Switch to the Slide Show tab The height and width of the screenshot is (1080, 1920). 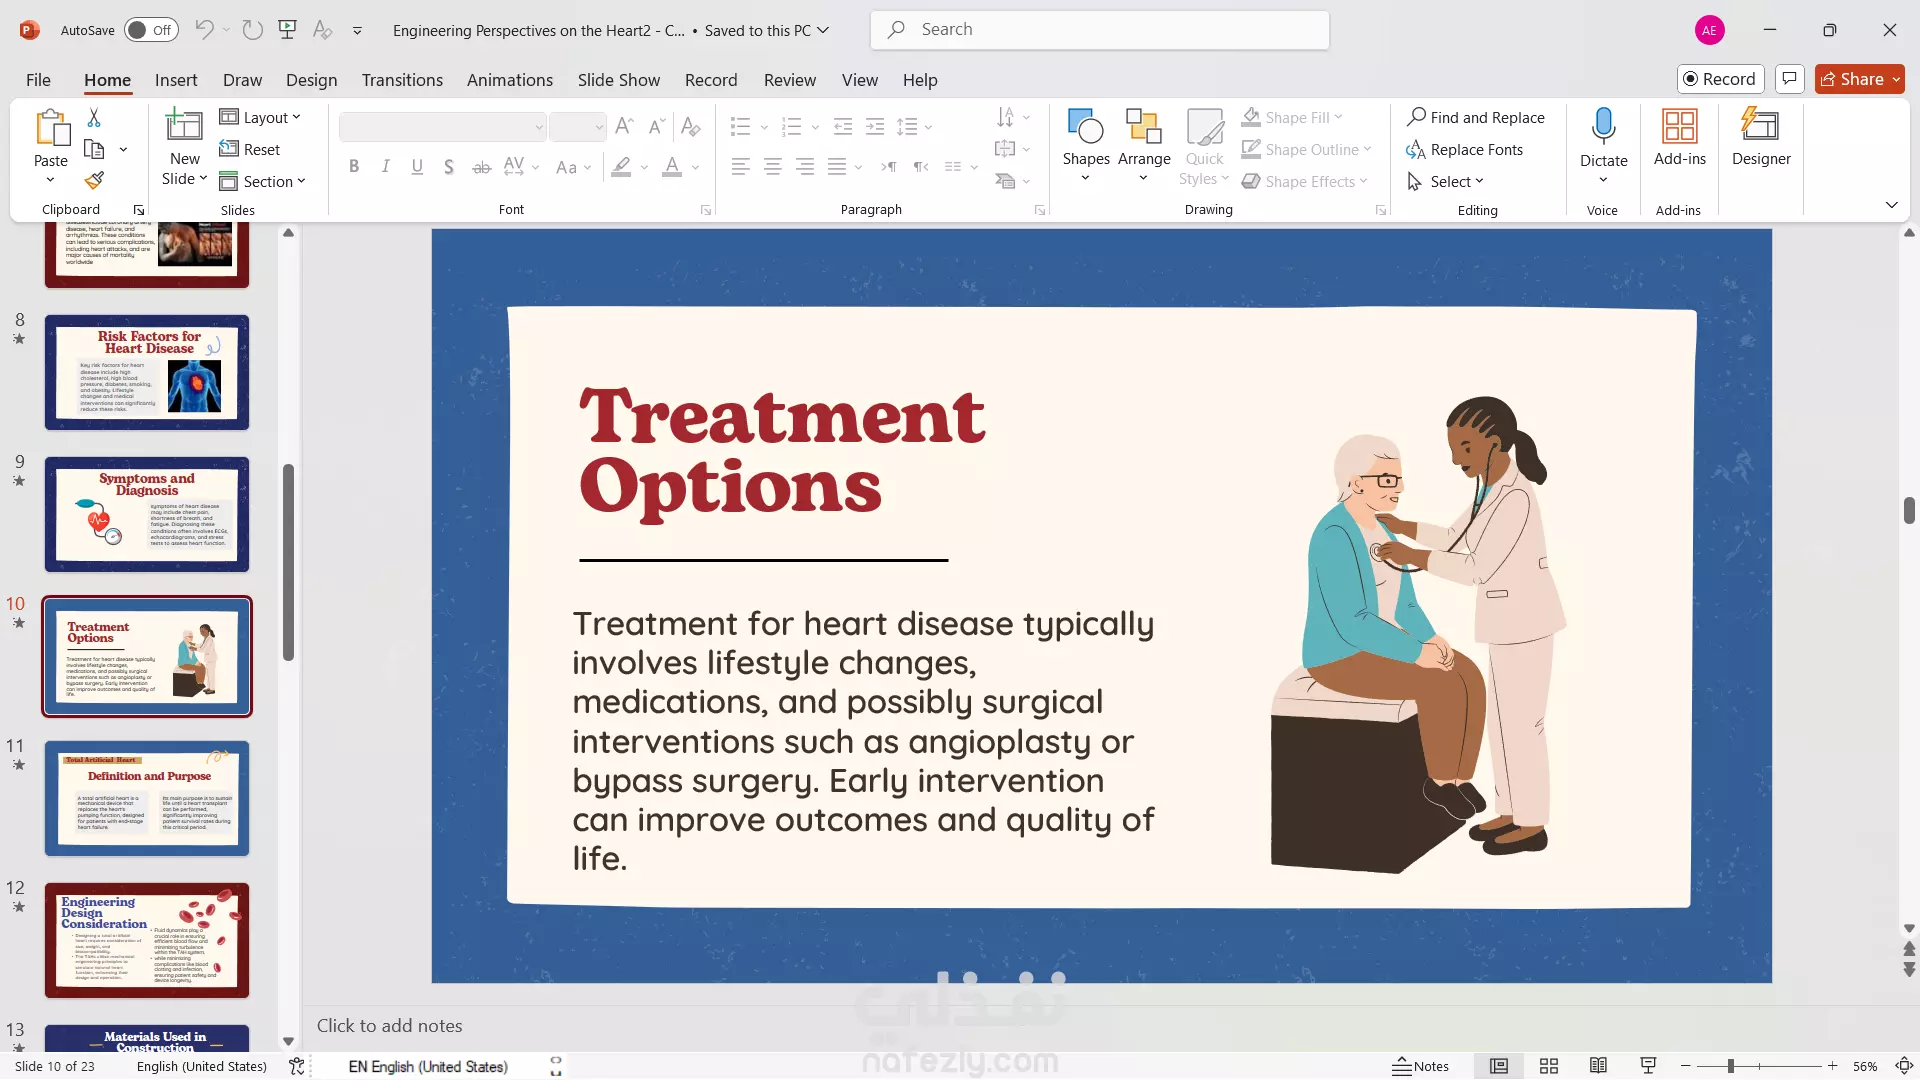[x=618, y=80]
